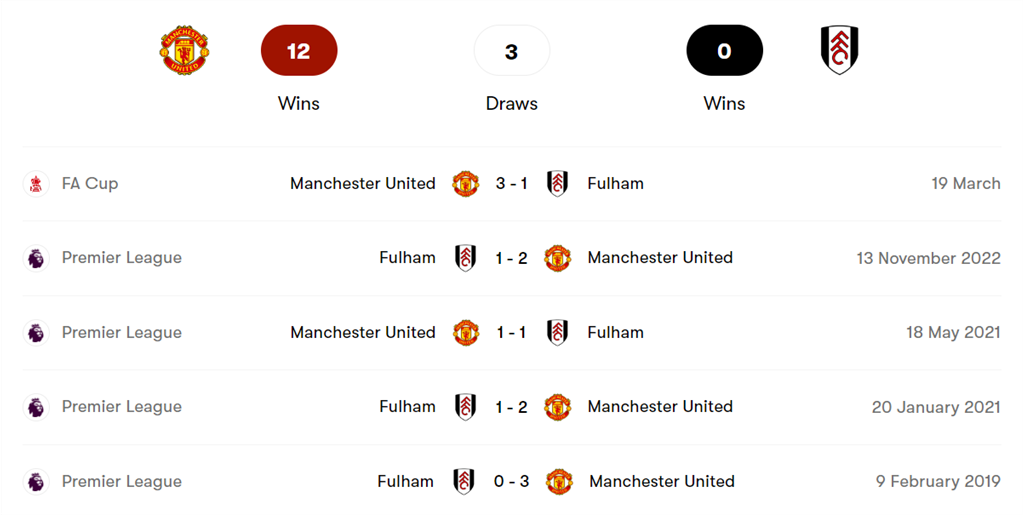Select the red 12 wins badge

click(x=299, y=51)
